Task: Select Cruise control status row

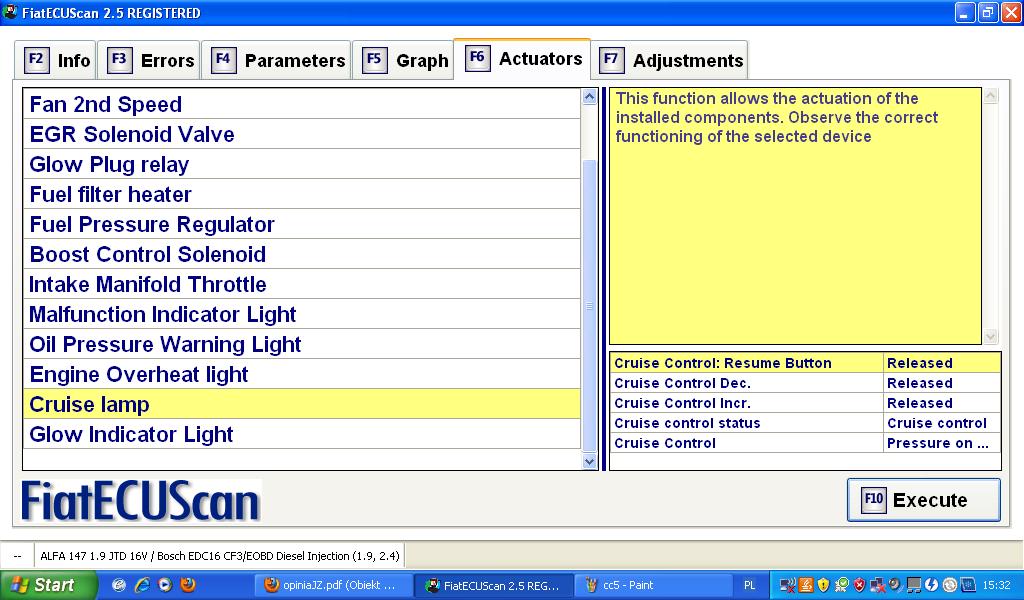Action: click(805, 423)
